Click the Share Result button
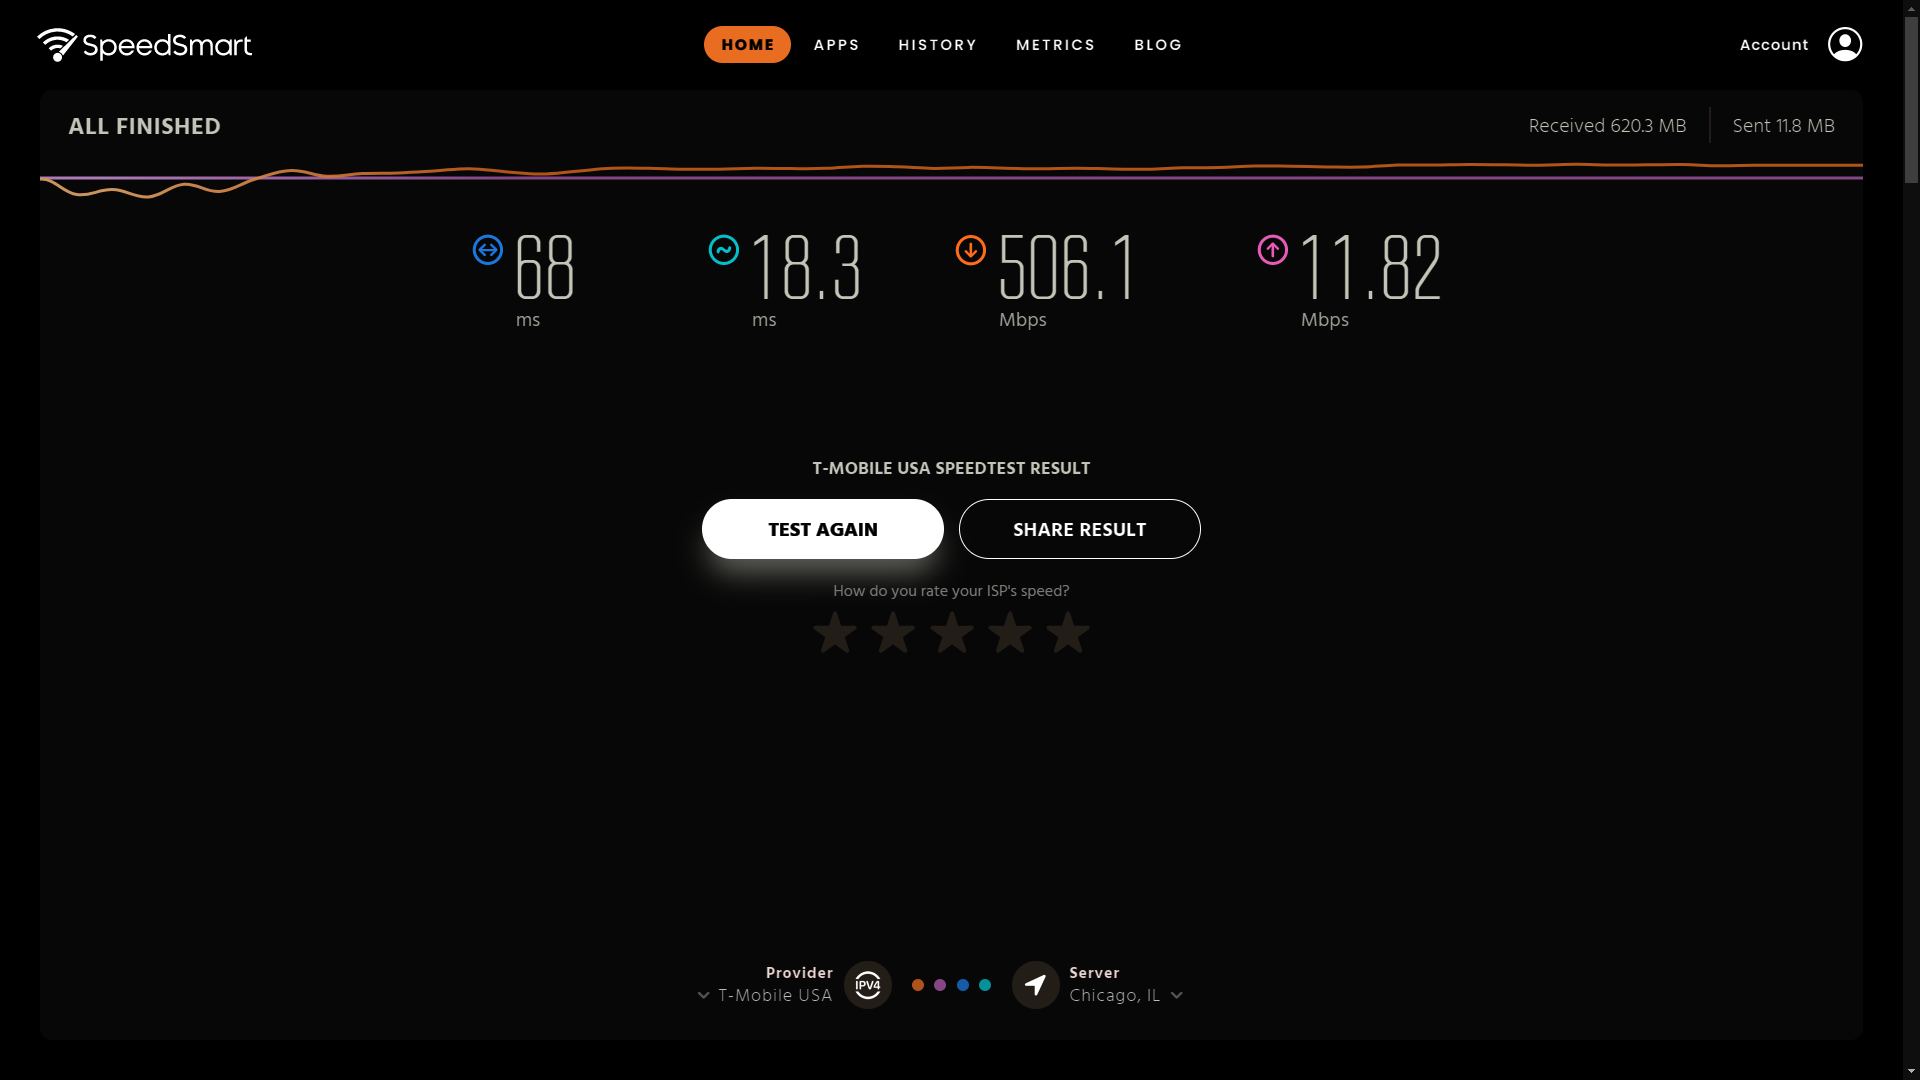1920x1080 pixels. click(x=1079, y=529)
